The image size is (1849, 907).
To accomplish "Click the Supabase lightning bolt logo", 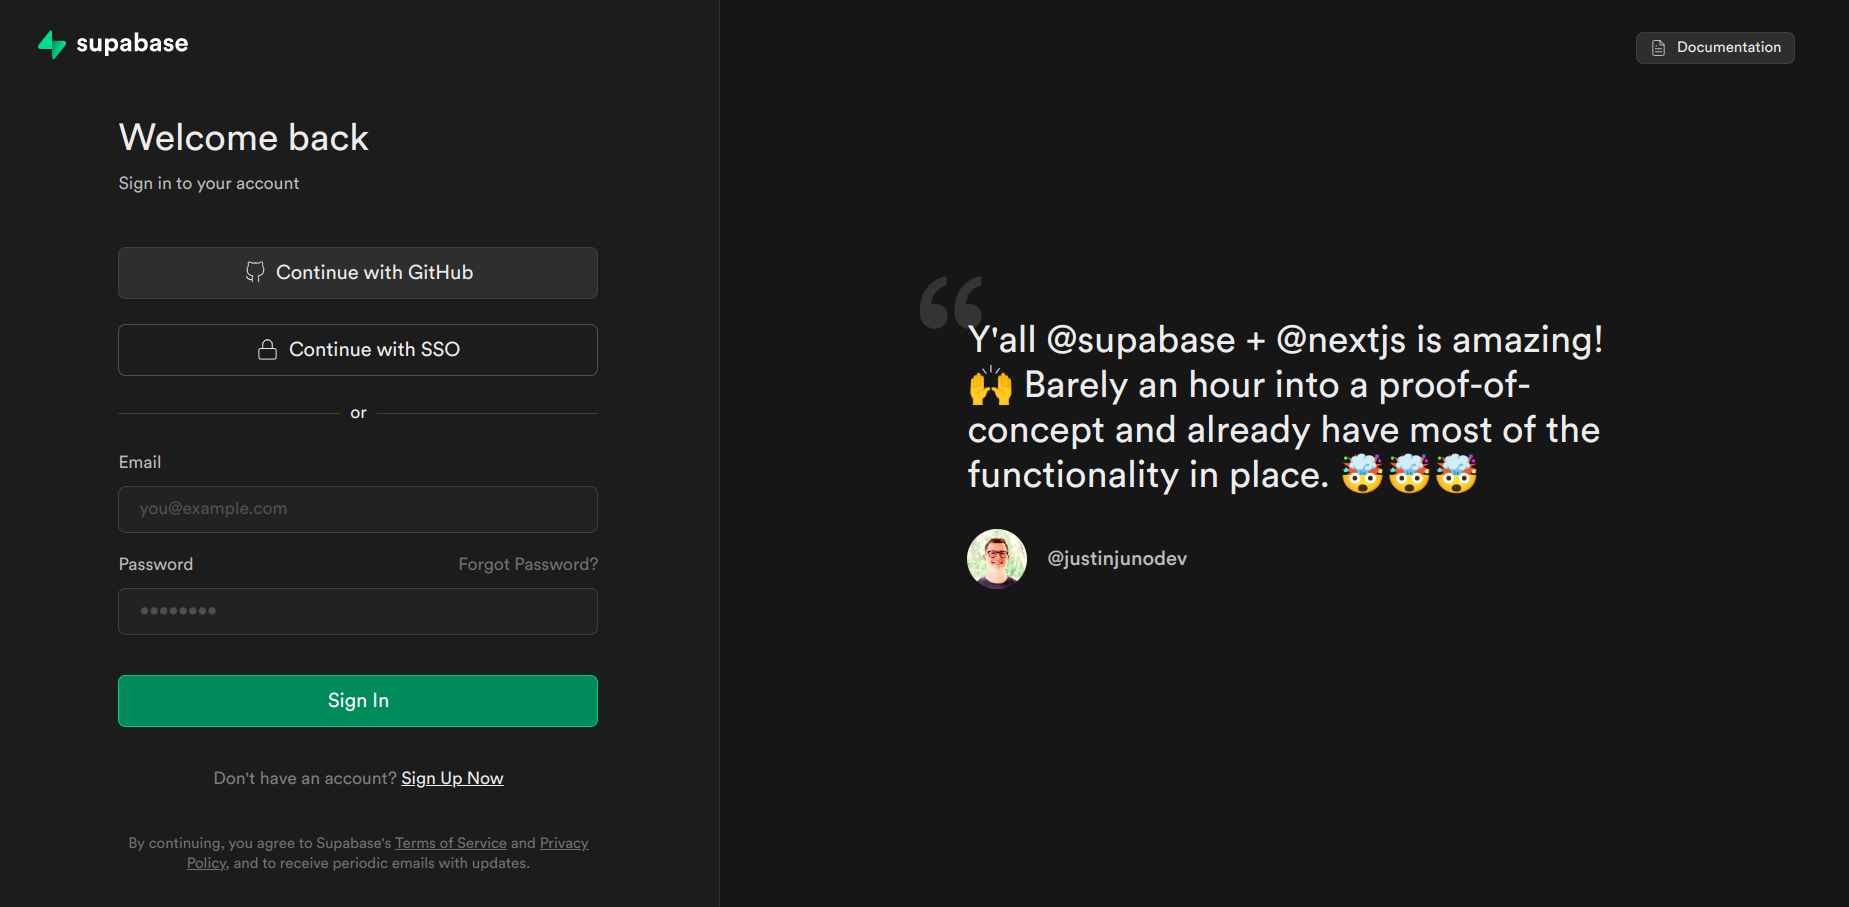I will click(x=51, y=44).
